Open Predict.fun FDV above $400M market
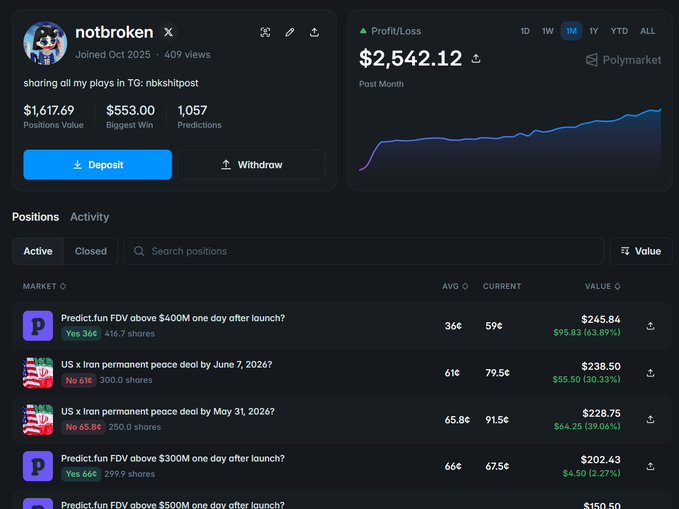 tap(173, 318)
